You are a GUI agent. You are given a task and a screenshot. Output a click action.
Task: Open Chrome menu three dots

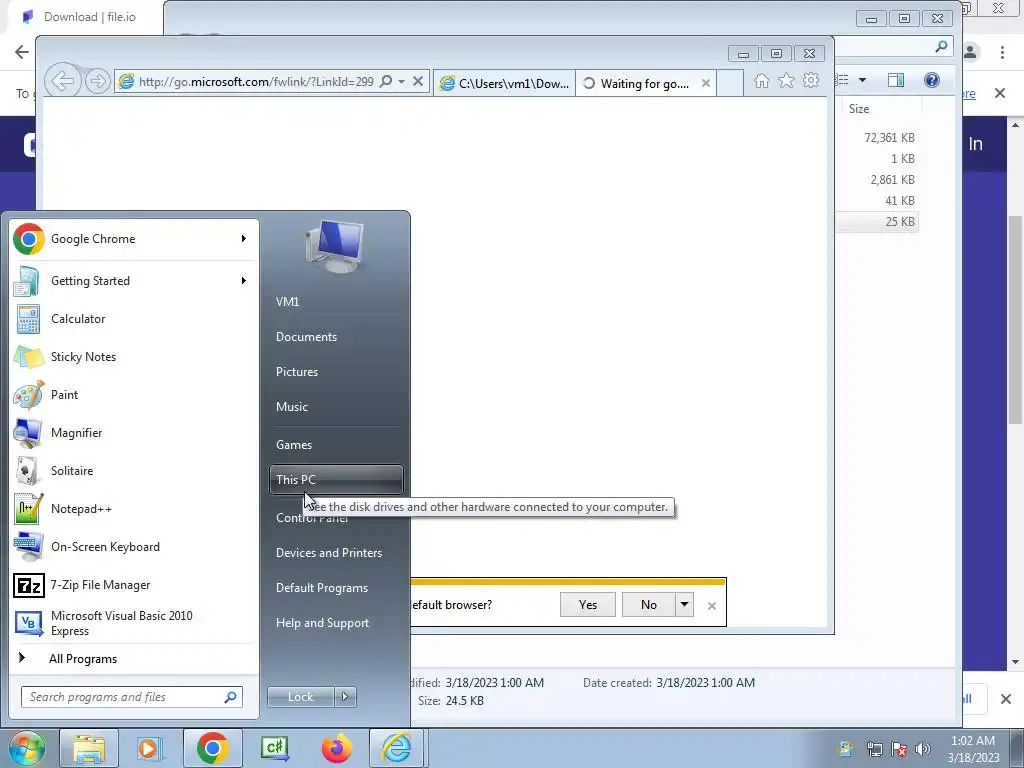pyautogui.click(x=1002, y=52)
